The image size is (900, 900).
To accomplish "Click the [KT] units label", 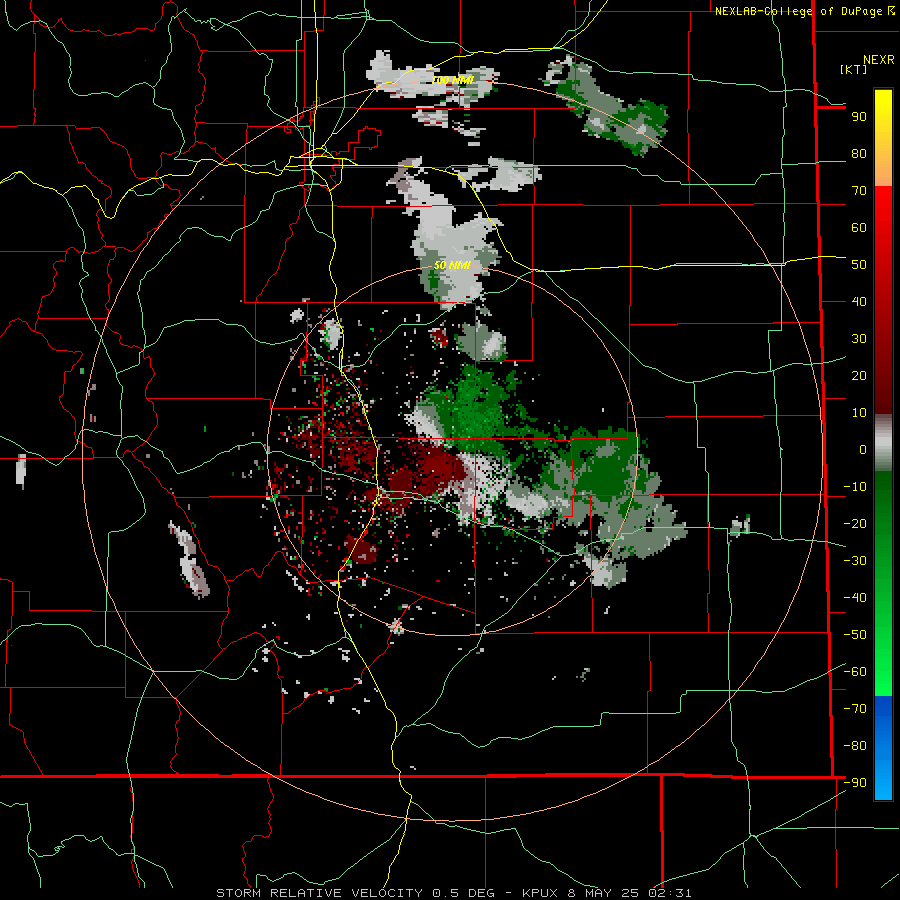I will [854, 69].
